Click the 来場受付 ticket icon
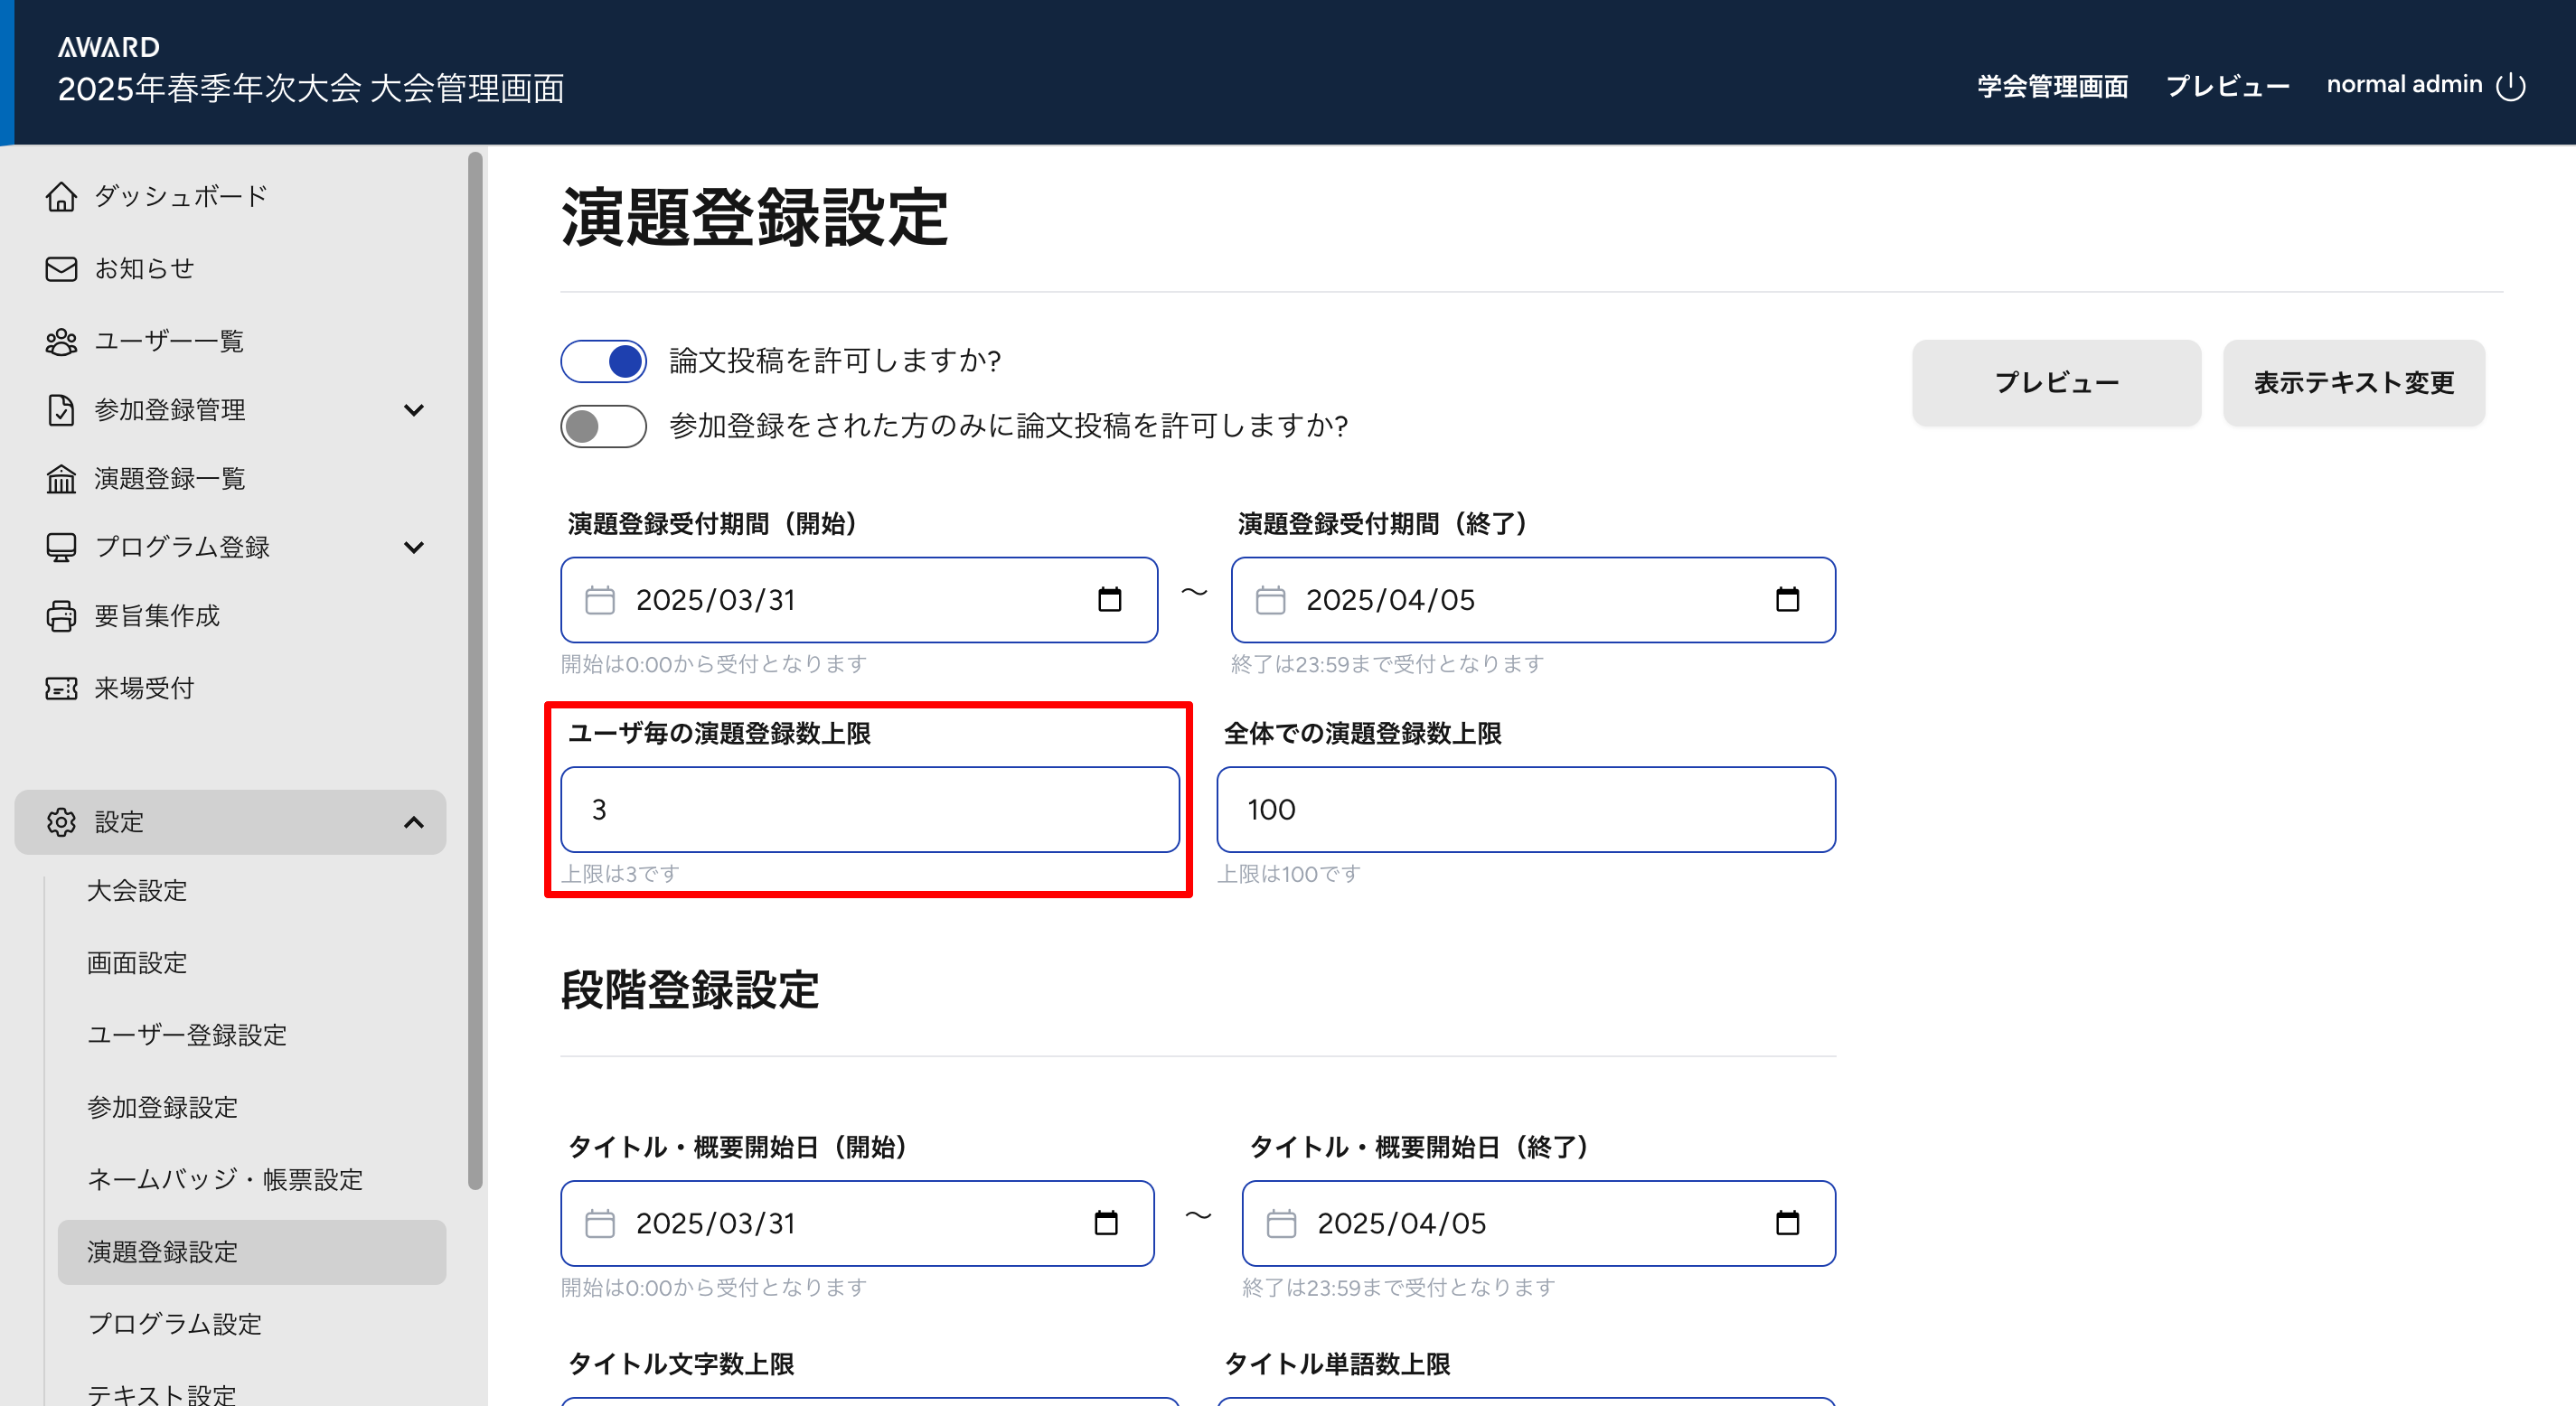The width and height of the screenshot is (2576, 1406). (x=61, y=689)
